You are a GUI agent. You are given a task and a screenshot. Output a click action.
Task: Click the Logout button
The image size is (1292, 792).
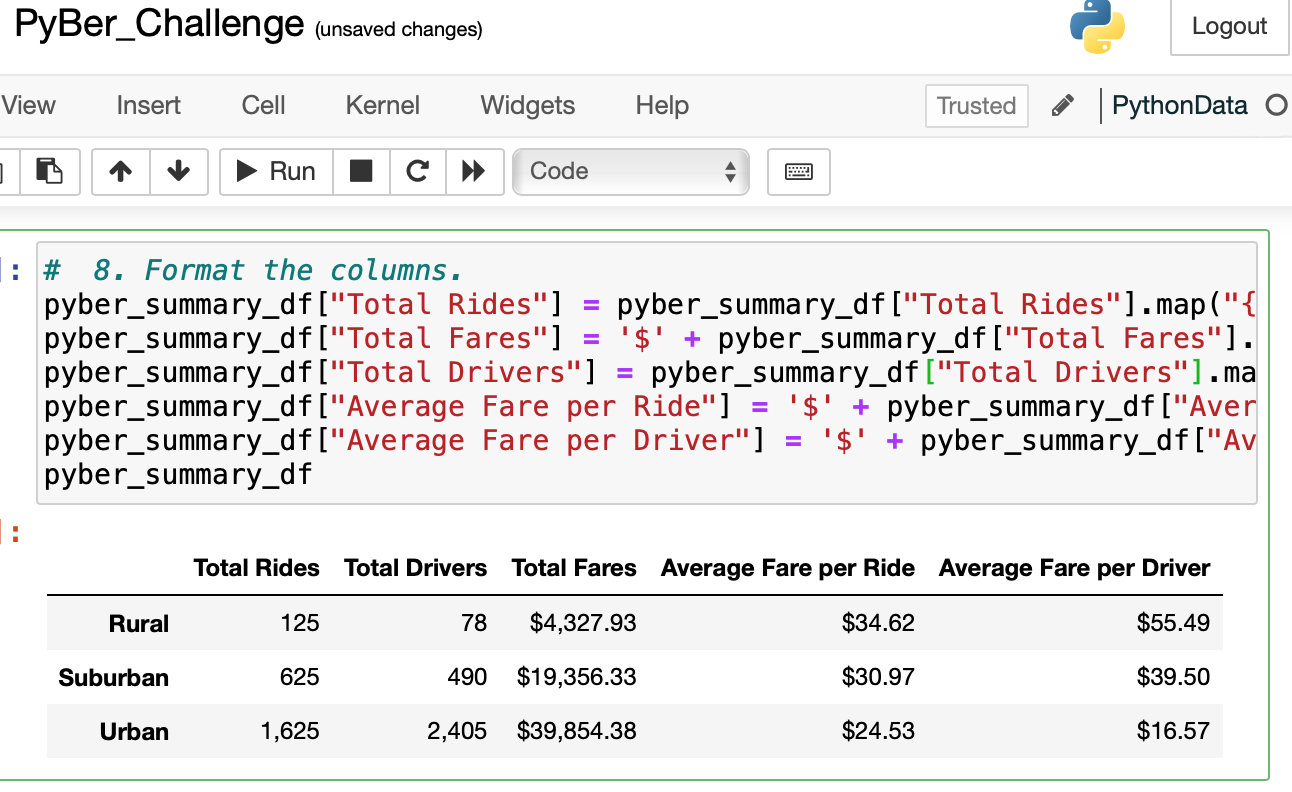[1229, 27]
